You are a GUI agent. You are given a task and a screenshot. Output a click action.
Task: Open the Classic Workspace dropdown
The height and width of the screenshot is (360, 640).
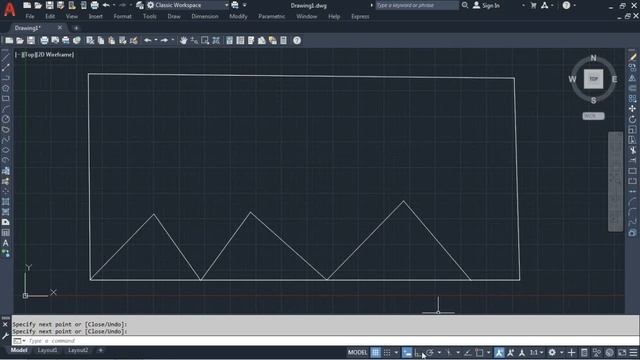coord(188,5)
